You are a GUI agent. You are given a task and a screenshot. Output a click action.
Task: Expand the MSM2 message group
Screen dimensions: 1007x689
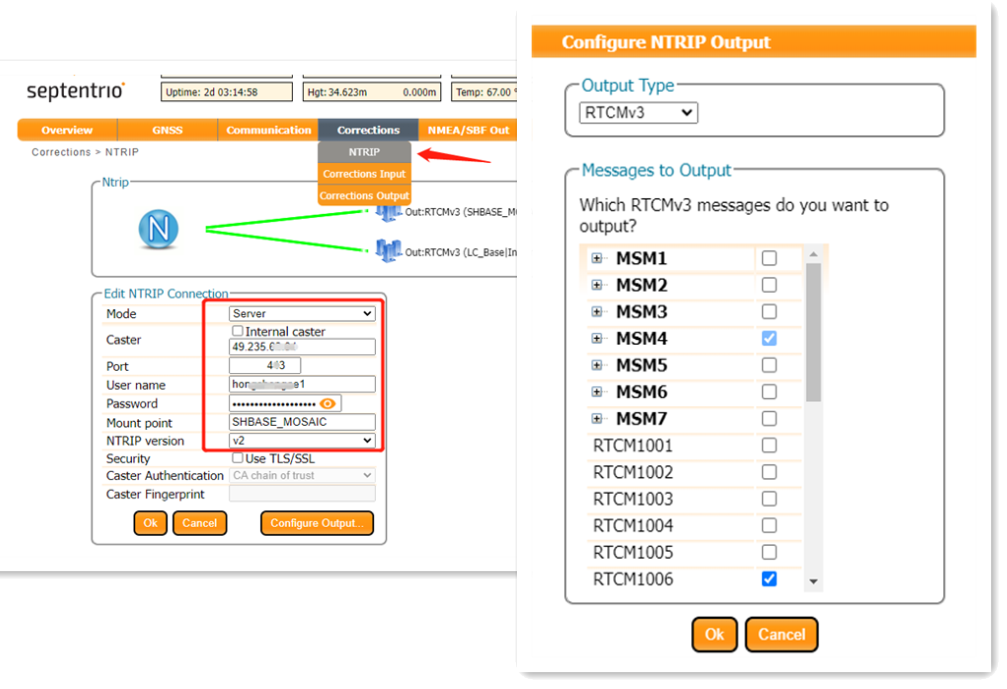597,285
